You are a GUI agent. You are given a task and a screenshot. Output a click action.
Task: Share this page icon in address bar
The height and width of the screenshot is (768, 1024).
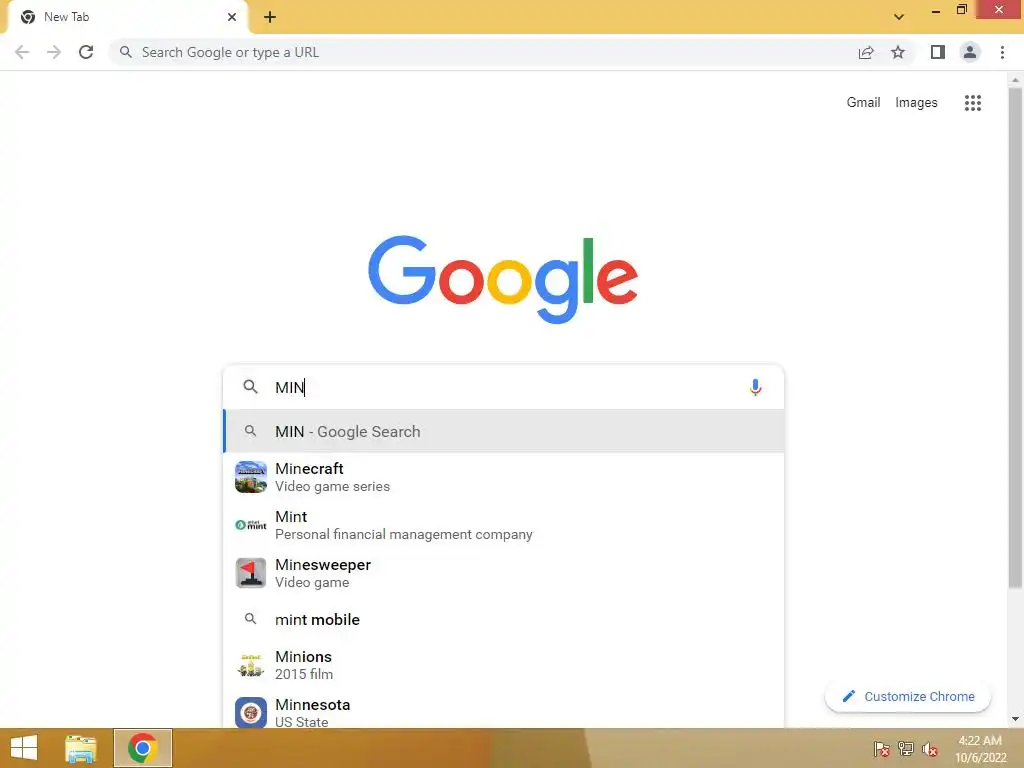866,52
